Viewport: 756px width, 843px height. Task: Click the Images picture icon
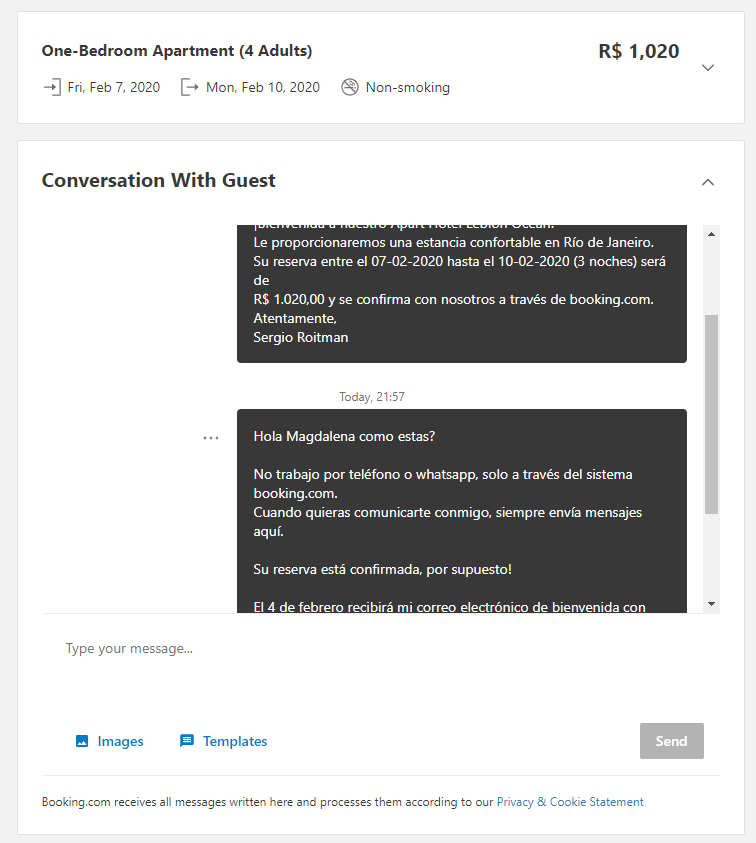click(82, 741)
